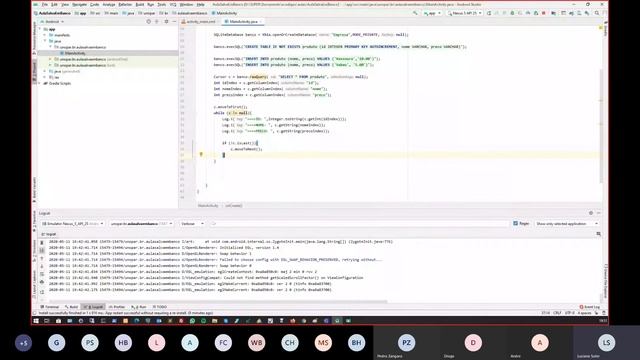Hide the Project panel with minus icon
640x360 pixels.
click(x=174, y=21)
